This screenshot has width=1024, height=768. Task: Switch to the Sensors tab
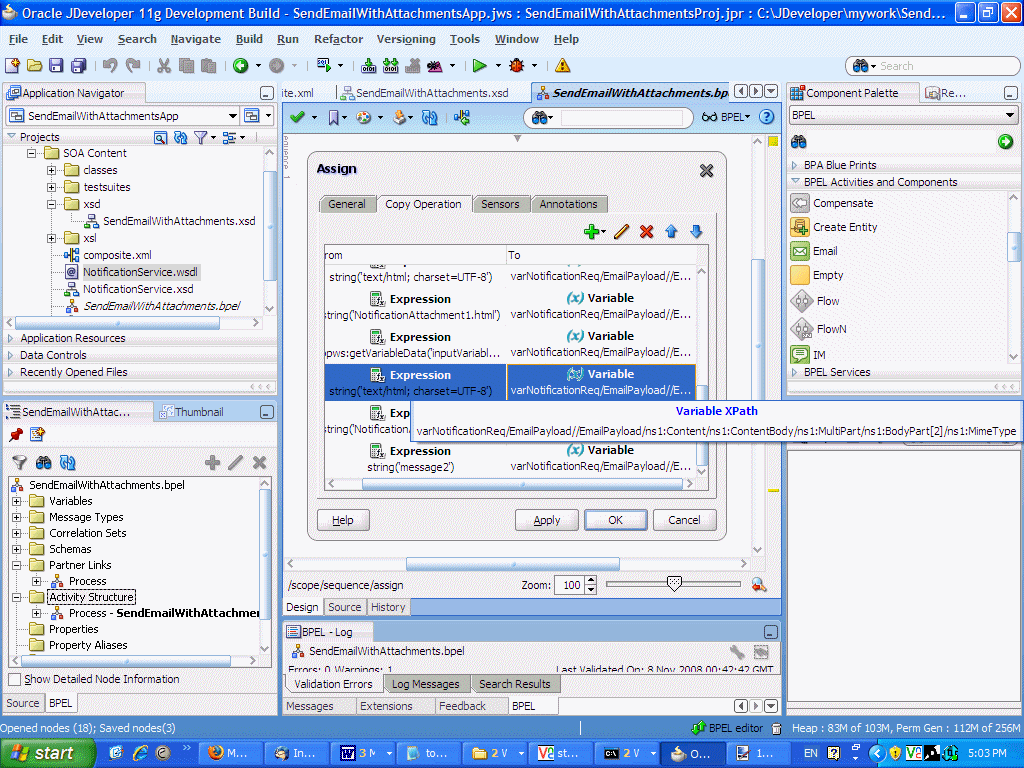[x=500, y=204]
